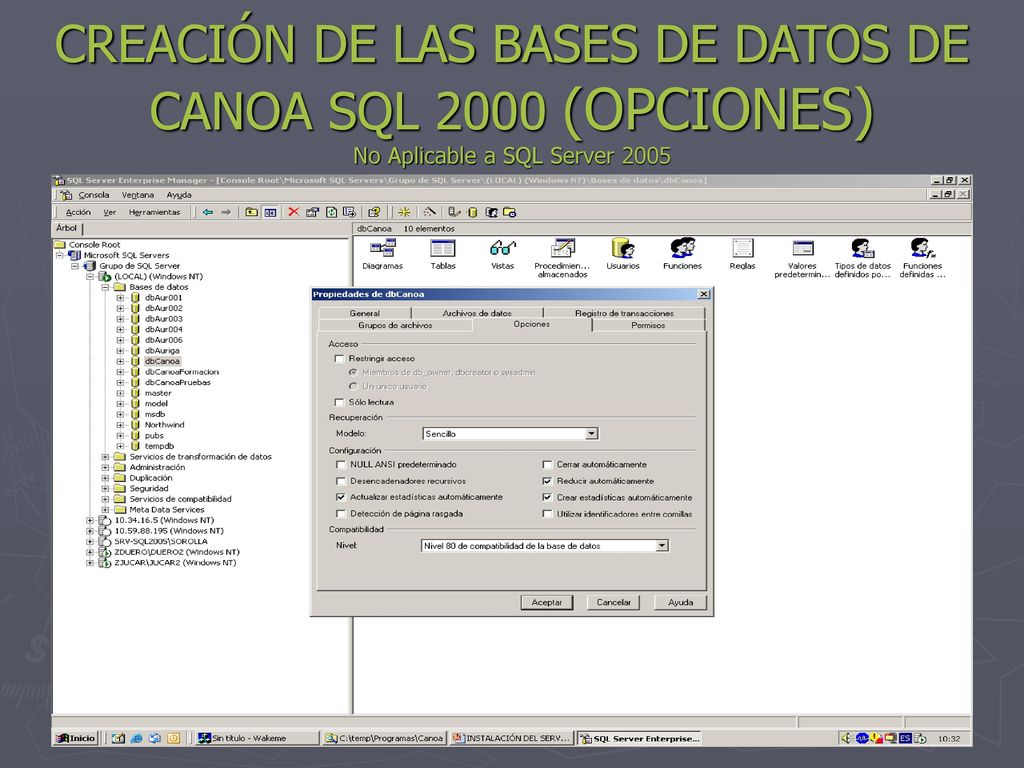Open the Consola menu
The height and width of the screenshot is (768, 1024).
(93, 195)
